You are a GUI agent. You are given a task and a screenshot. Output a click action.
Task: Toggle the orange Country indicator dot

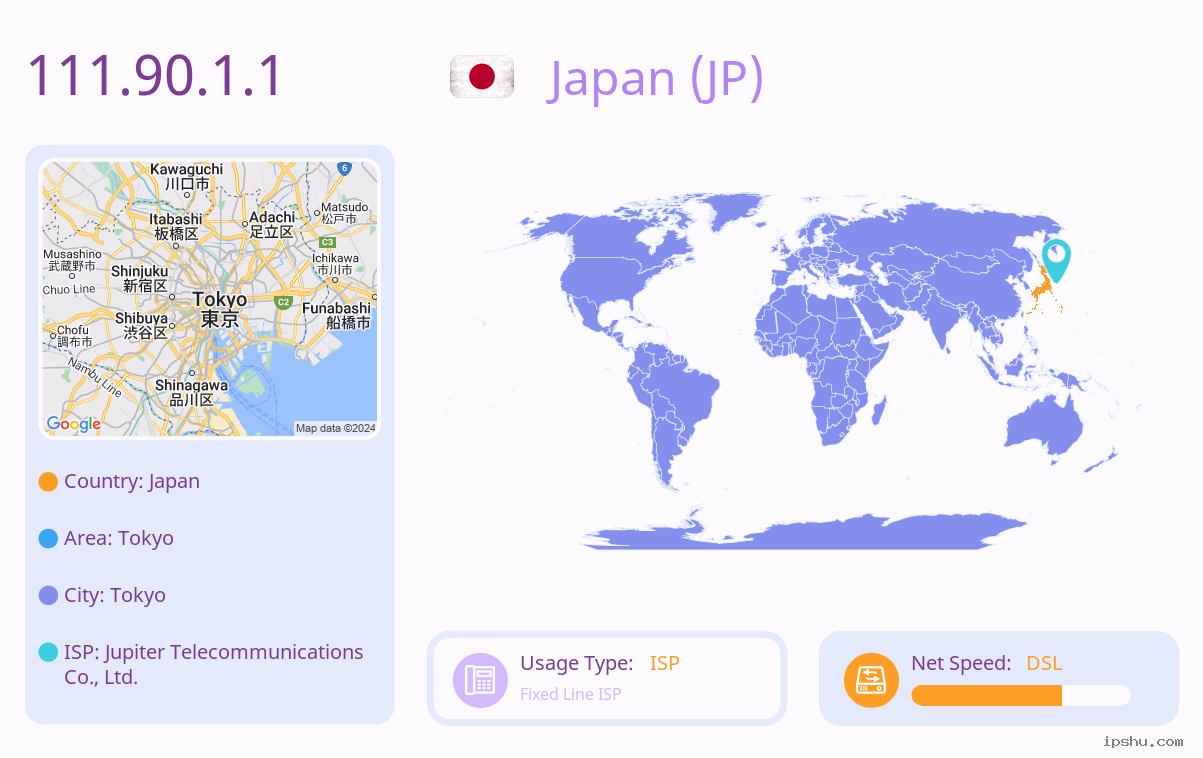[46, 481]
